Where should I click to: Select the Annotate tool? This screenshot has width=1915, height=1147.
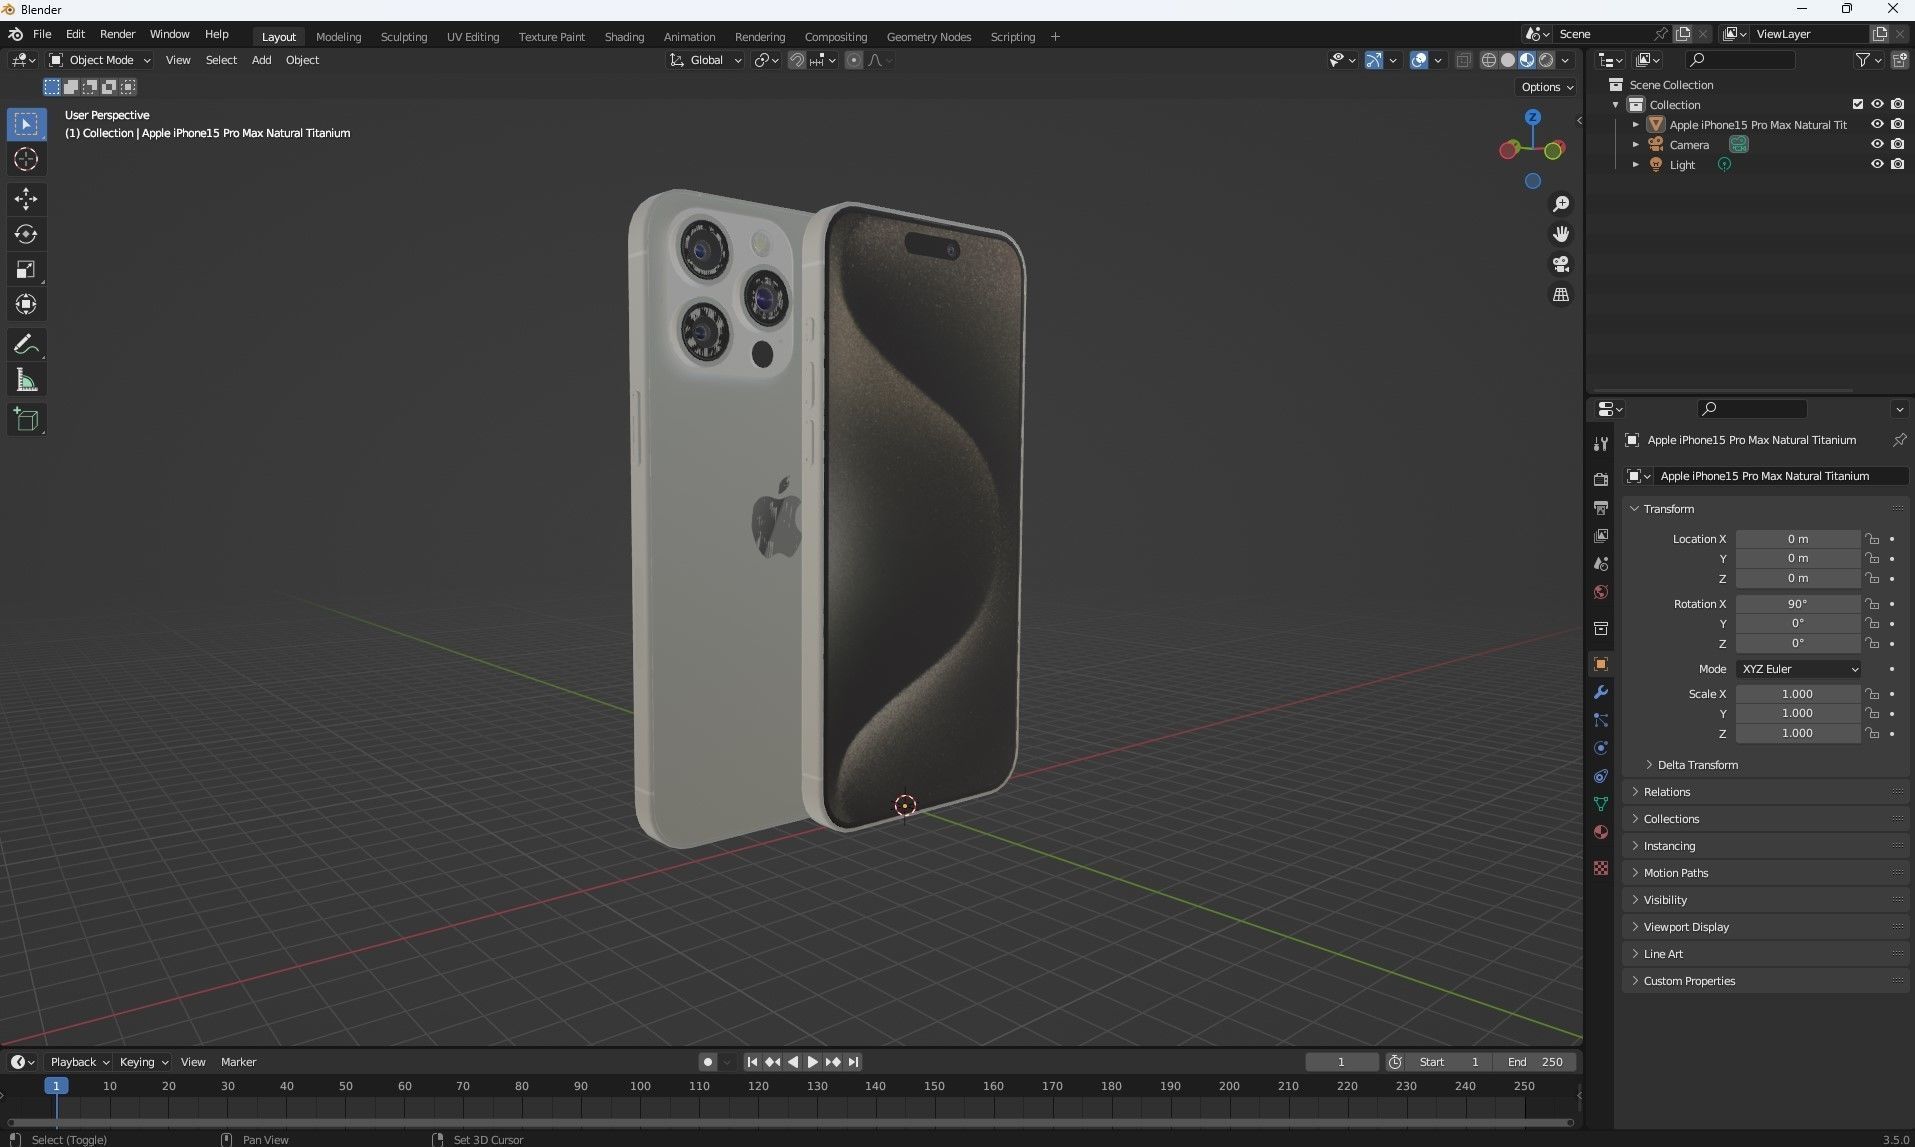pyautogui.click(x=26, y=345)
